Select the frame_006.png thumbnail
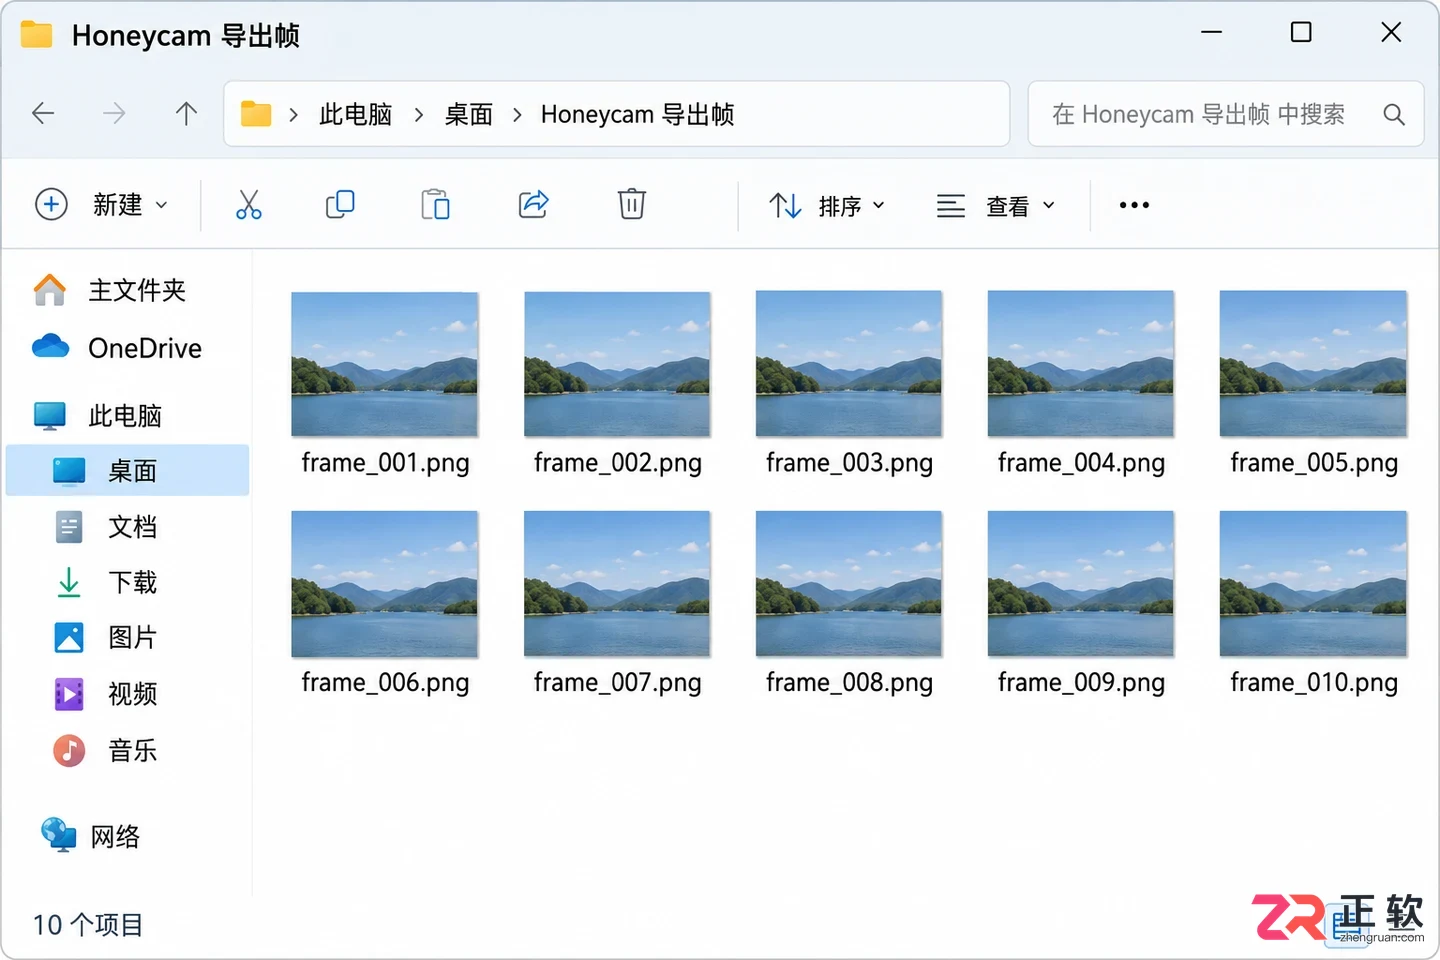The height and width of the screenshot is (960, 1440). tap(385, 584)
